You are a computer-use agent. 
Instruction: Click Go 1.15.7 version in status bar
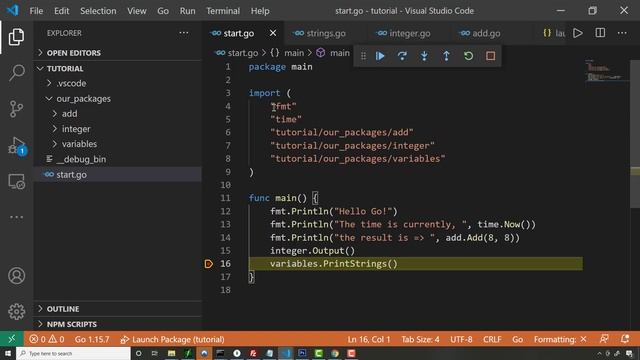(x=92, y=339)
